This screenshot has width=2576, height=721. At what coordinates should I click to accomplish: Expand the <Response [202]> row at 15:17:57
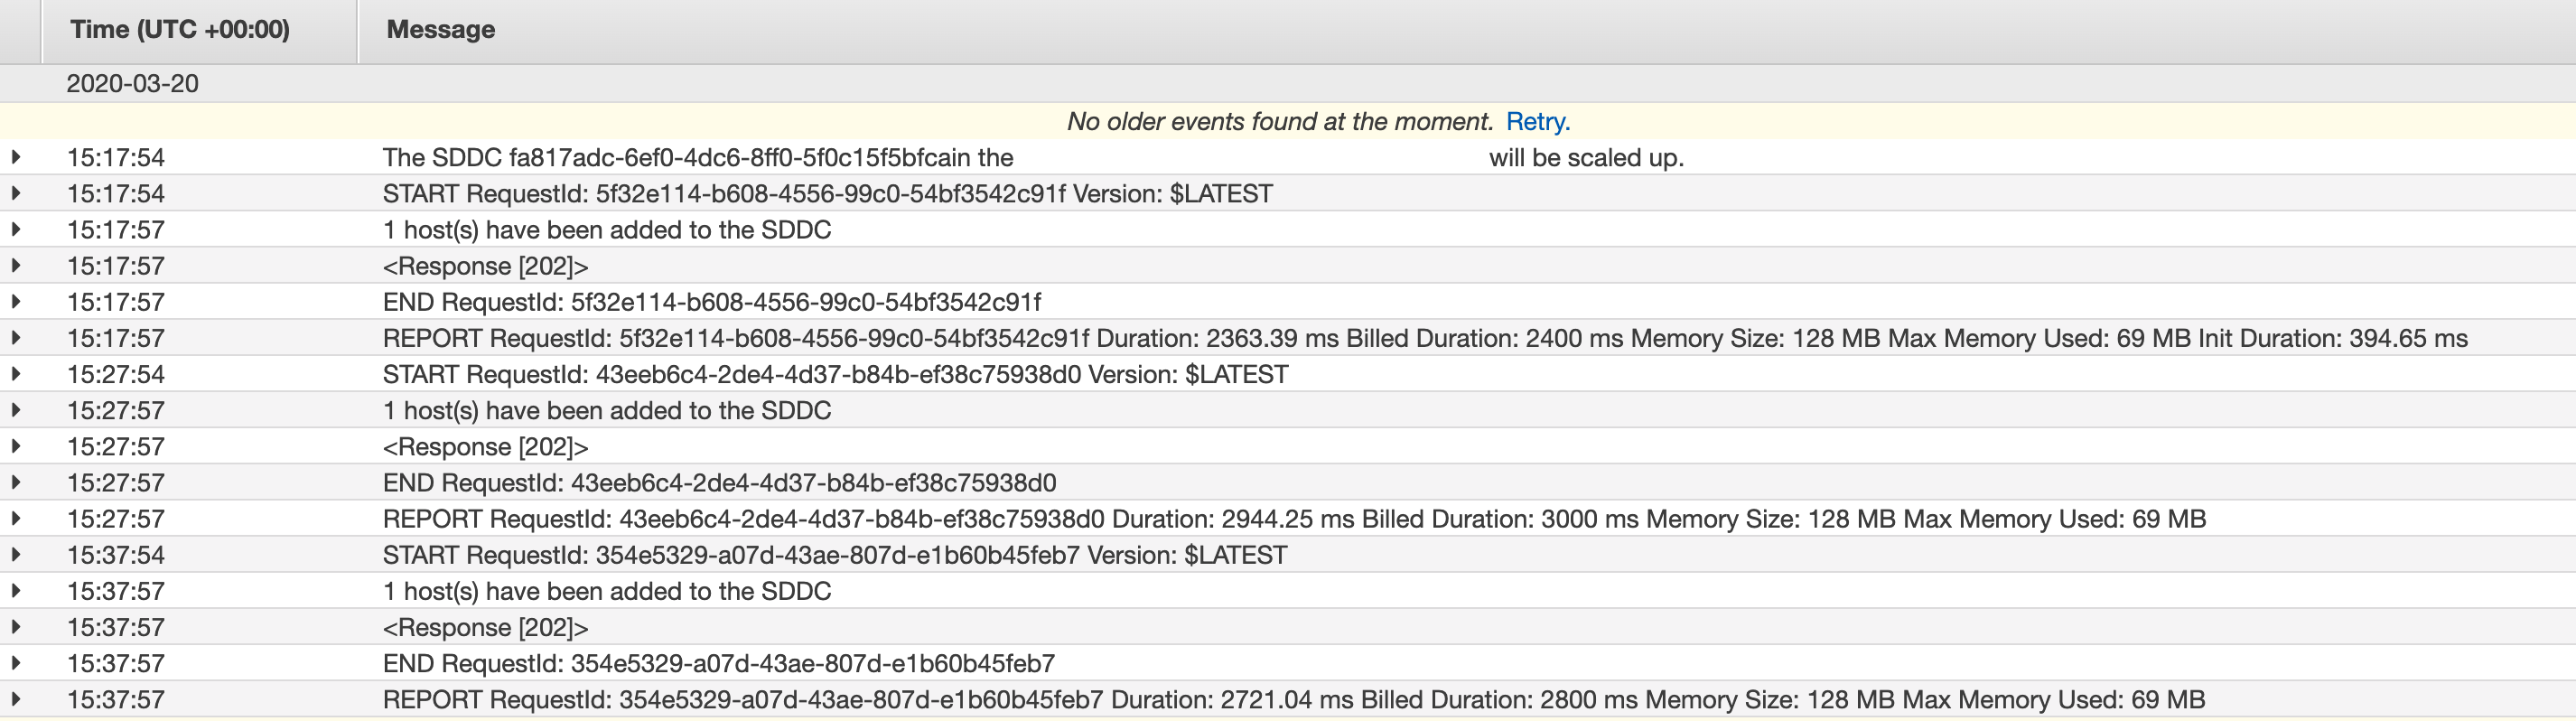pos(16,265)
